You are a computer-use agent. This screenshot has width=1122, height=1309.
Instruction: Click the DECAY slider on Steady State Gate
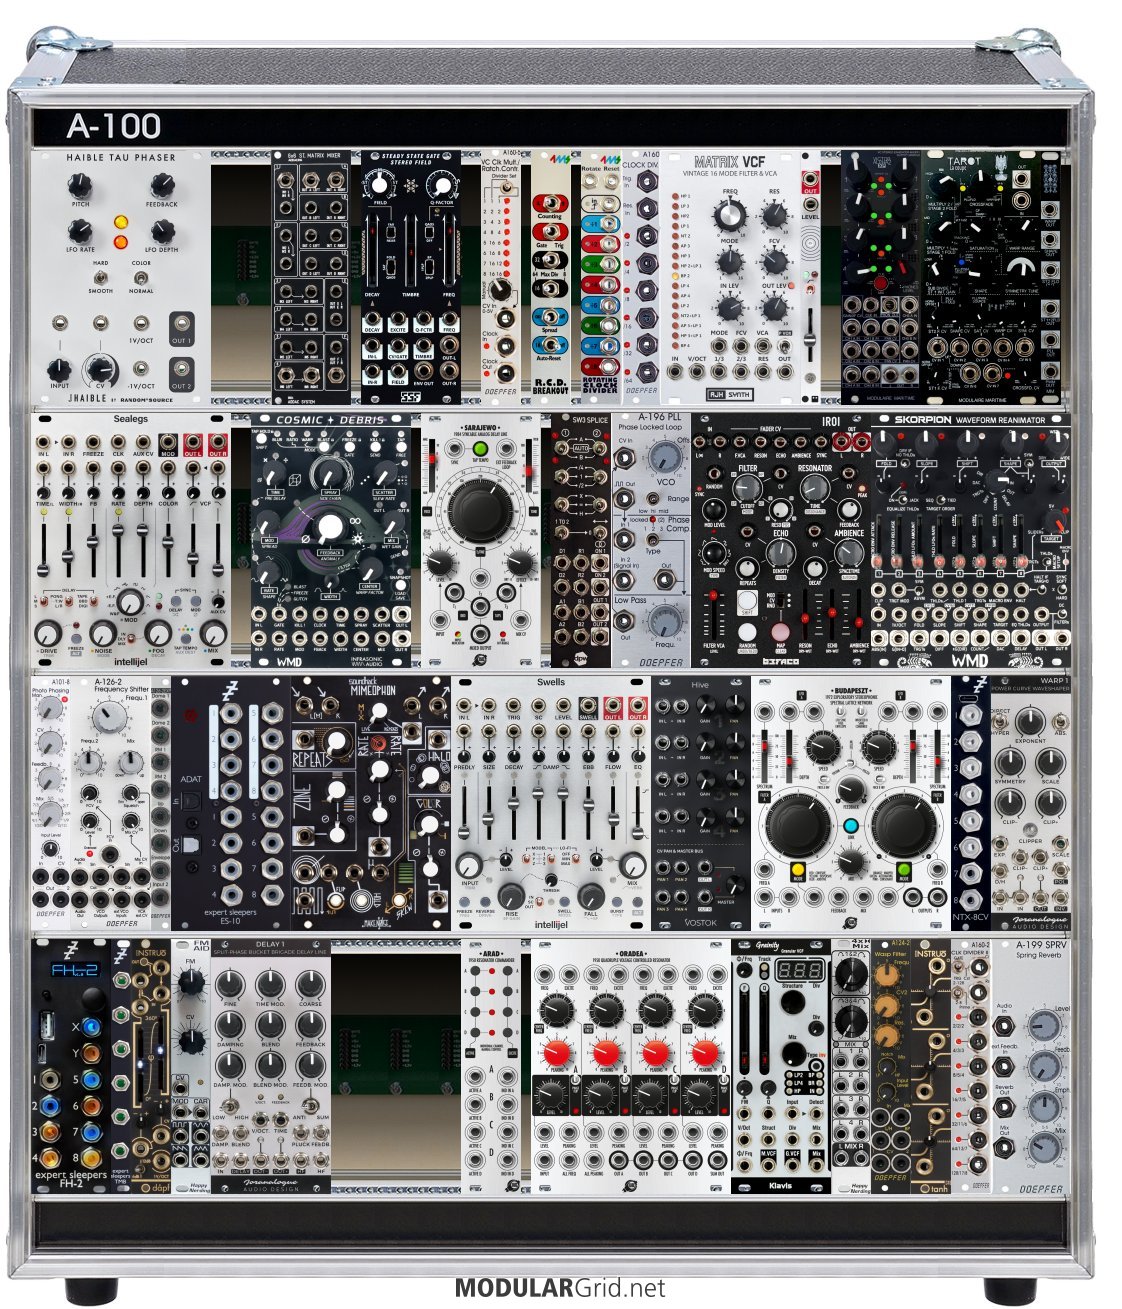[x=372, y=252]
